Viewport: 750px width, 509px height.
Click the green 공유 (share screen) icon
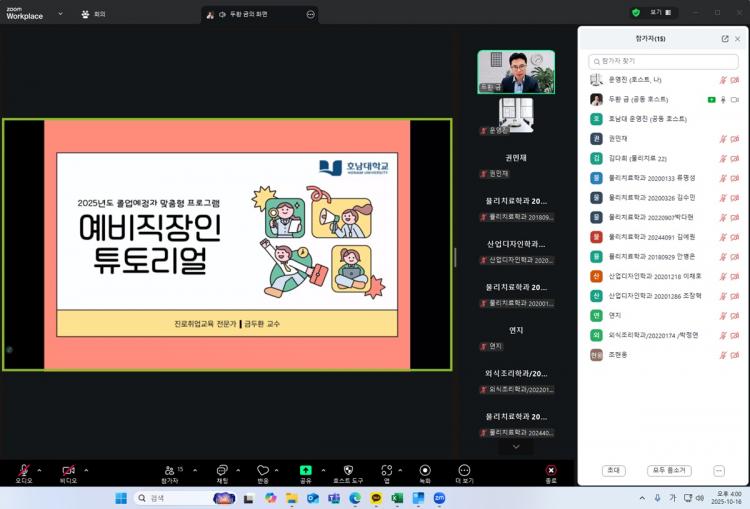click(305, 469)
